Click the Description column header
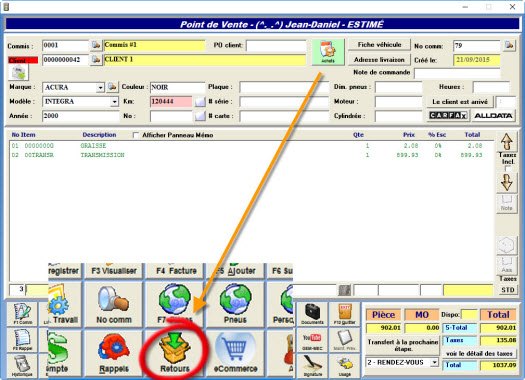This screenshot has height=380, width=525. [x=99, y=135]
